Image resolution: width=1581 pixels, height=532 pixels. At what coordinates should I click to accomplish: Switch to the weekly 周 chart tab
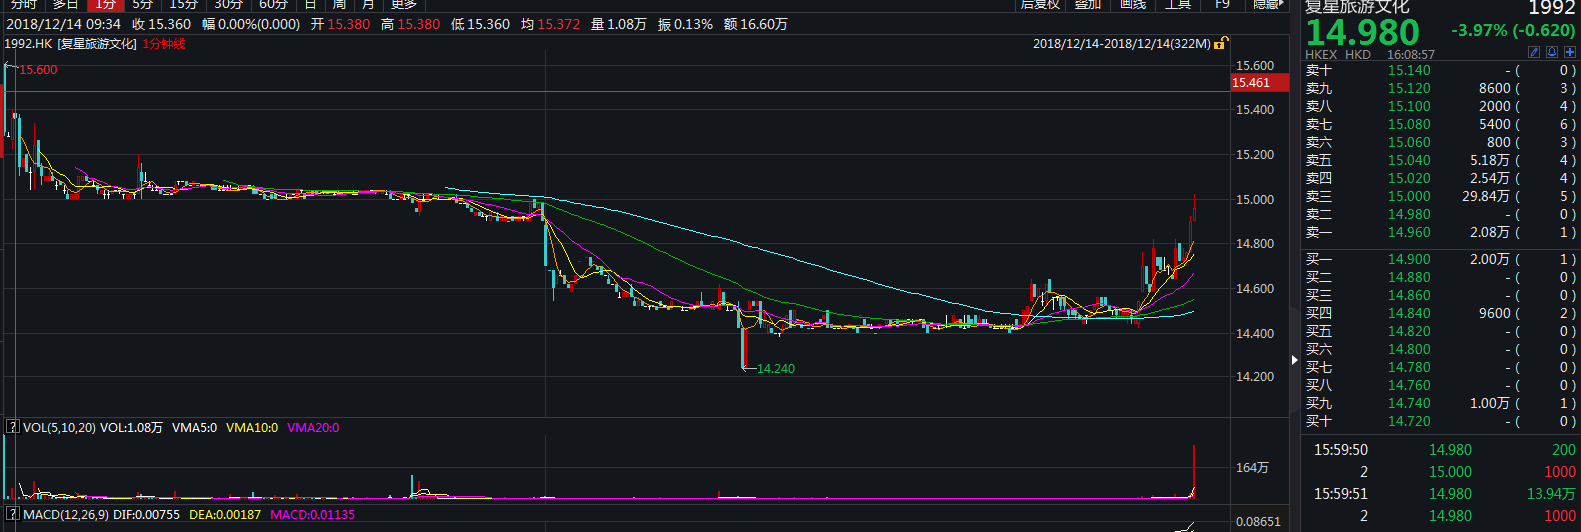[x=339, y=5]
